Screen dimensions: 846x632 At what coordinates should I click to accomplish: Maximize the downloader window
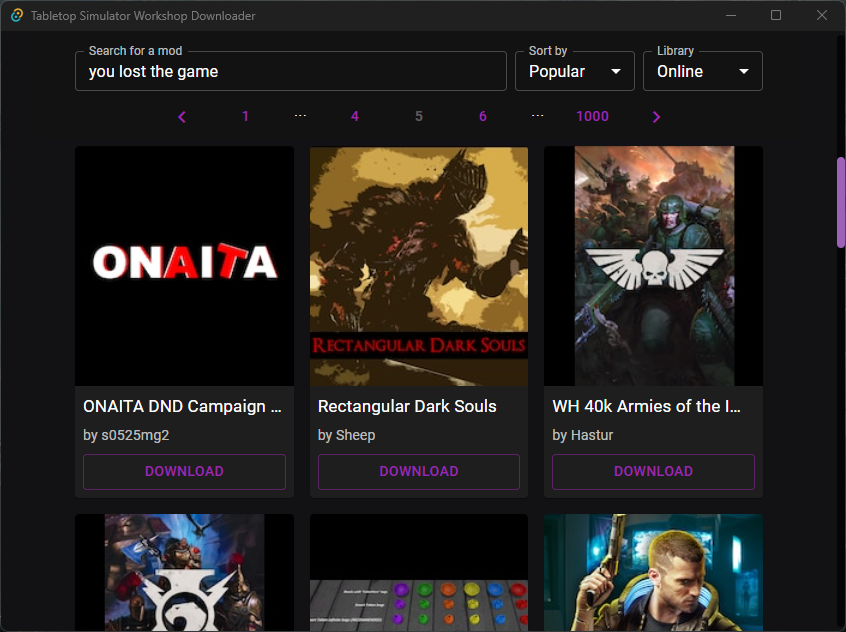point(776,15)
